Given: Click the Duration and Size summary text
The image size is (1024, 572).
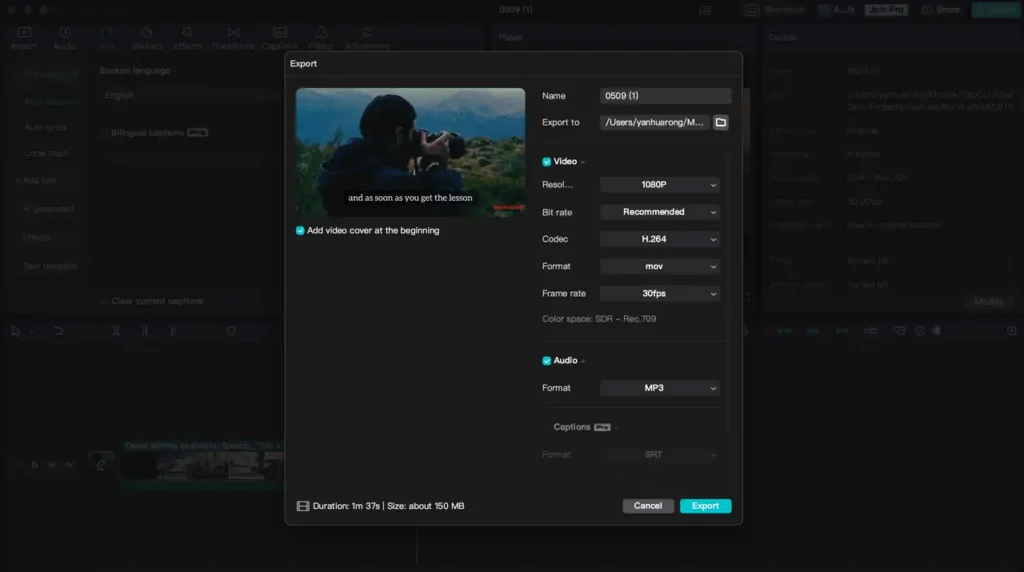Looking at the screenshot, I should (x=389, y=506).
